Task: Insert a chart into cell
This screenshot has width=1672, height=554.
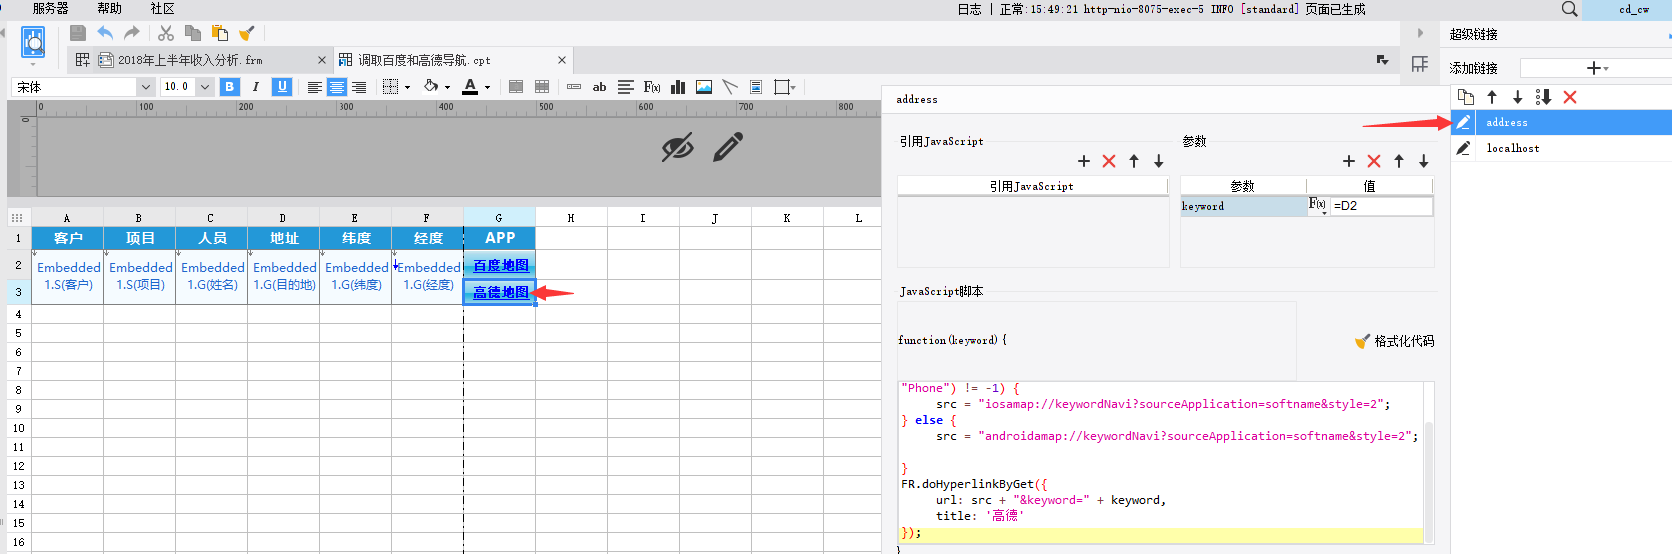Action: 678,87
